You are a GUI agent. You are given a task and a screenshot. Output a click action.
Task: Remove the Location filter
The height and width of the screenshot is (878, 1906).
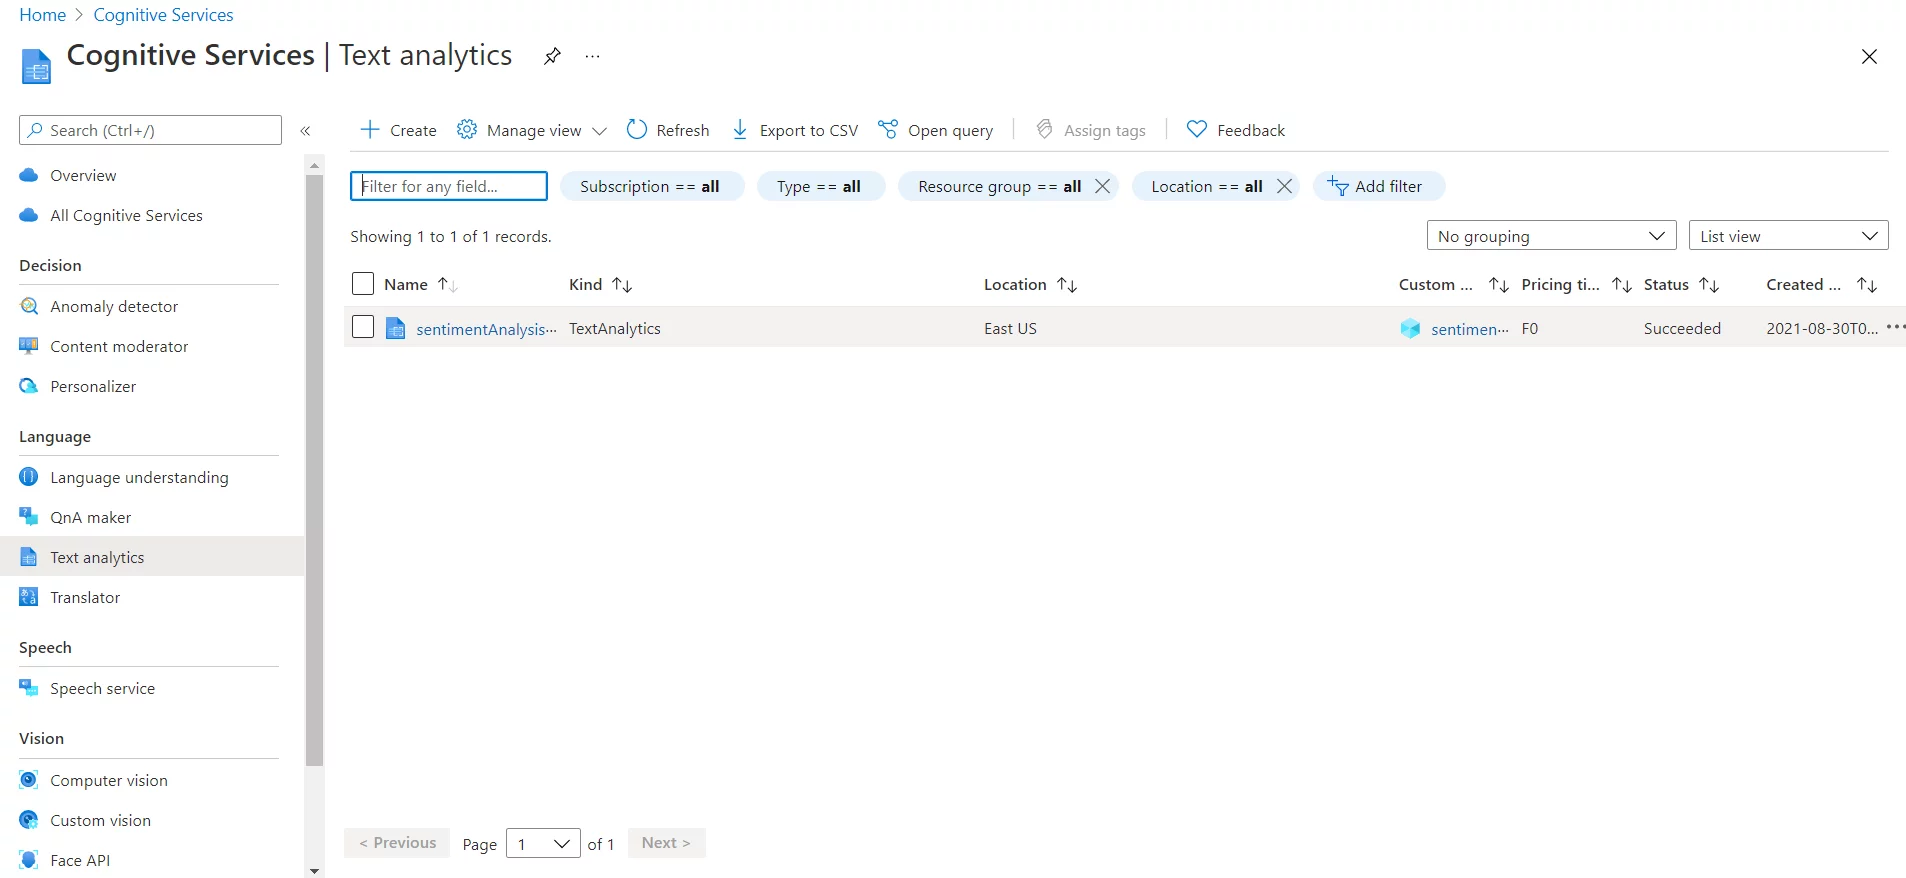[x=1284, y=186]
